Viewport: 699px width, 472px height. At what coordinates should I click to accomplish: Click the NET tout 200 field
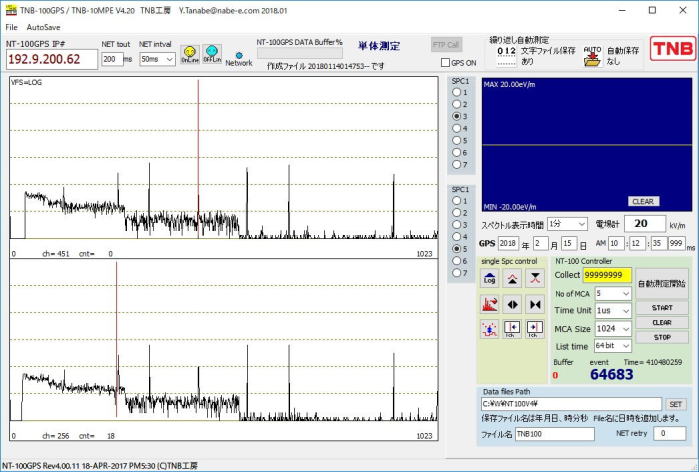click(112, 59)
